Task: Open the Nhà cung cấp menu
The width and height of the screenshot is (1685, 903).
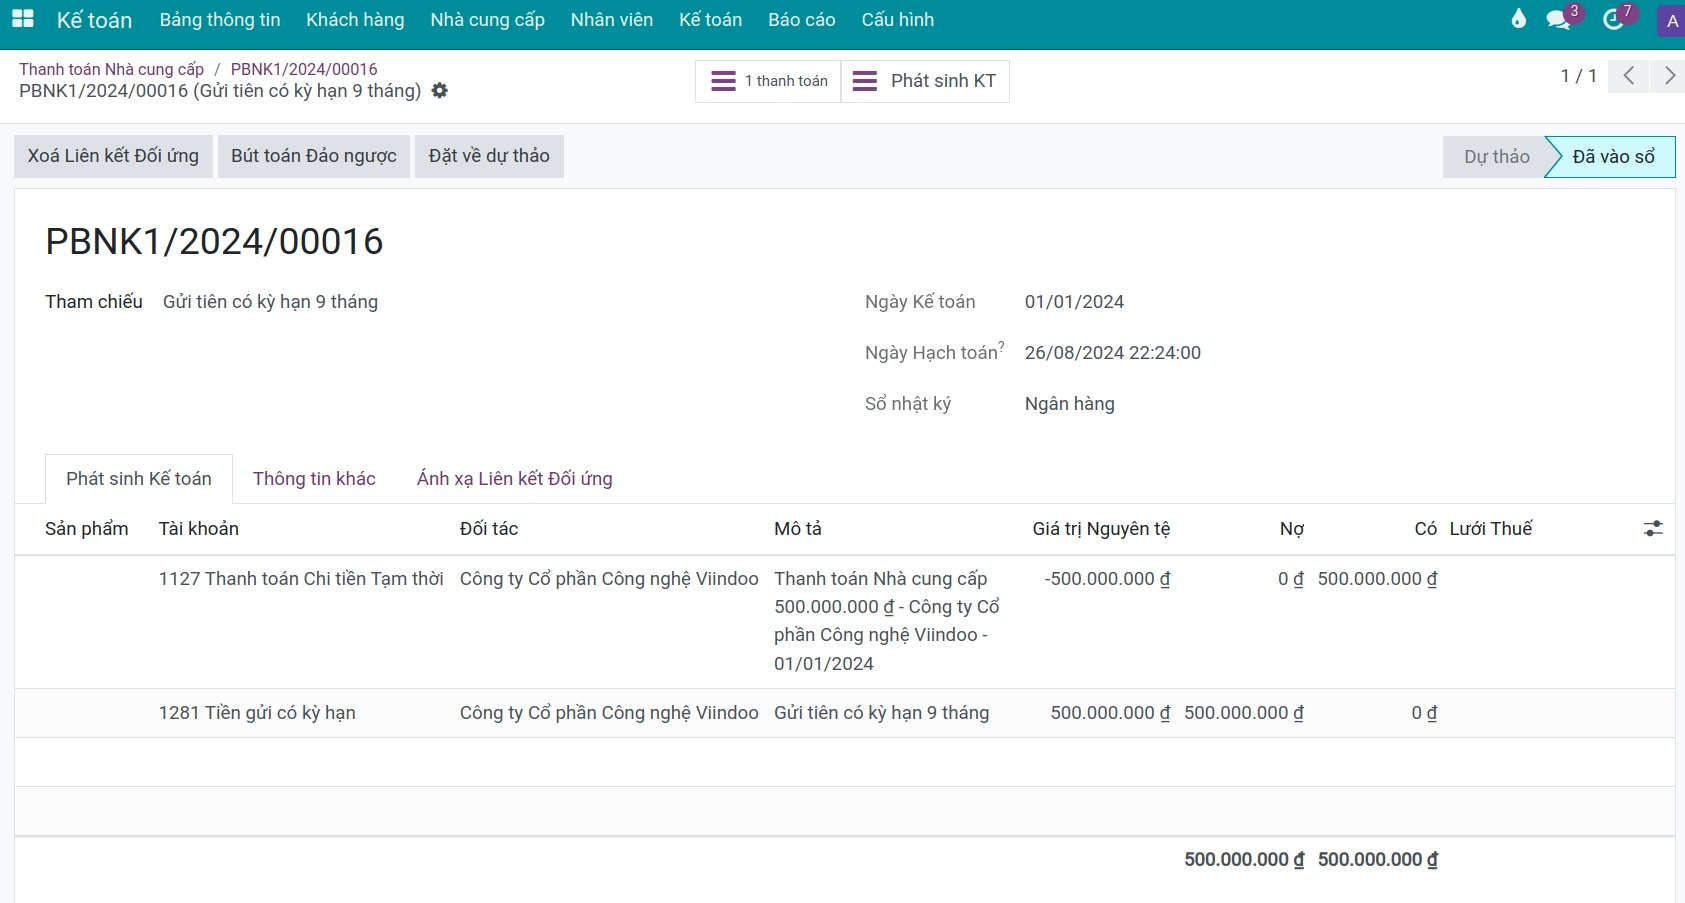Action: click(487, 20)
